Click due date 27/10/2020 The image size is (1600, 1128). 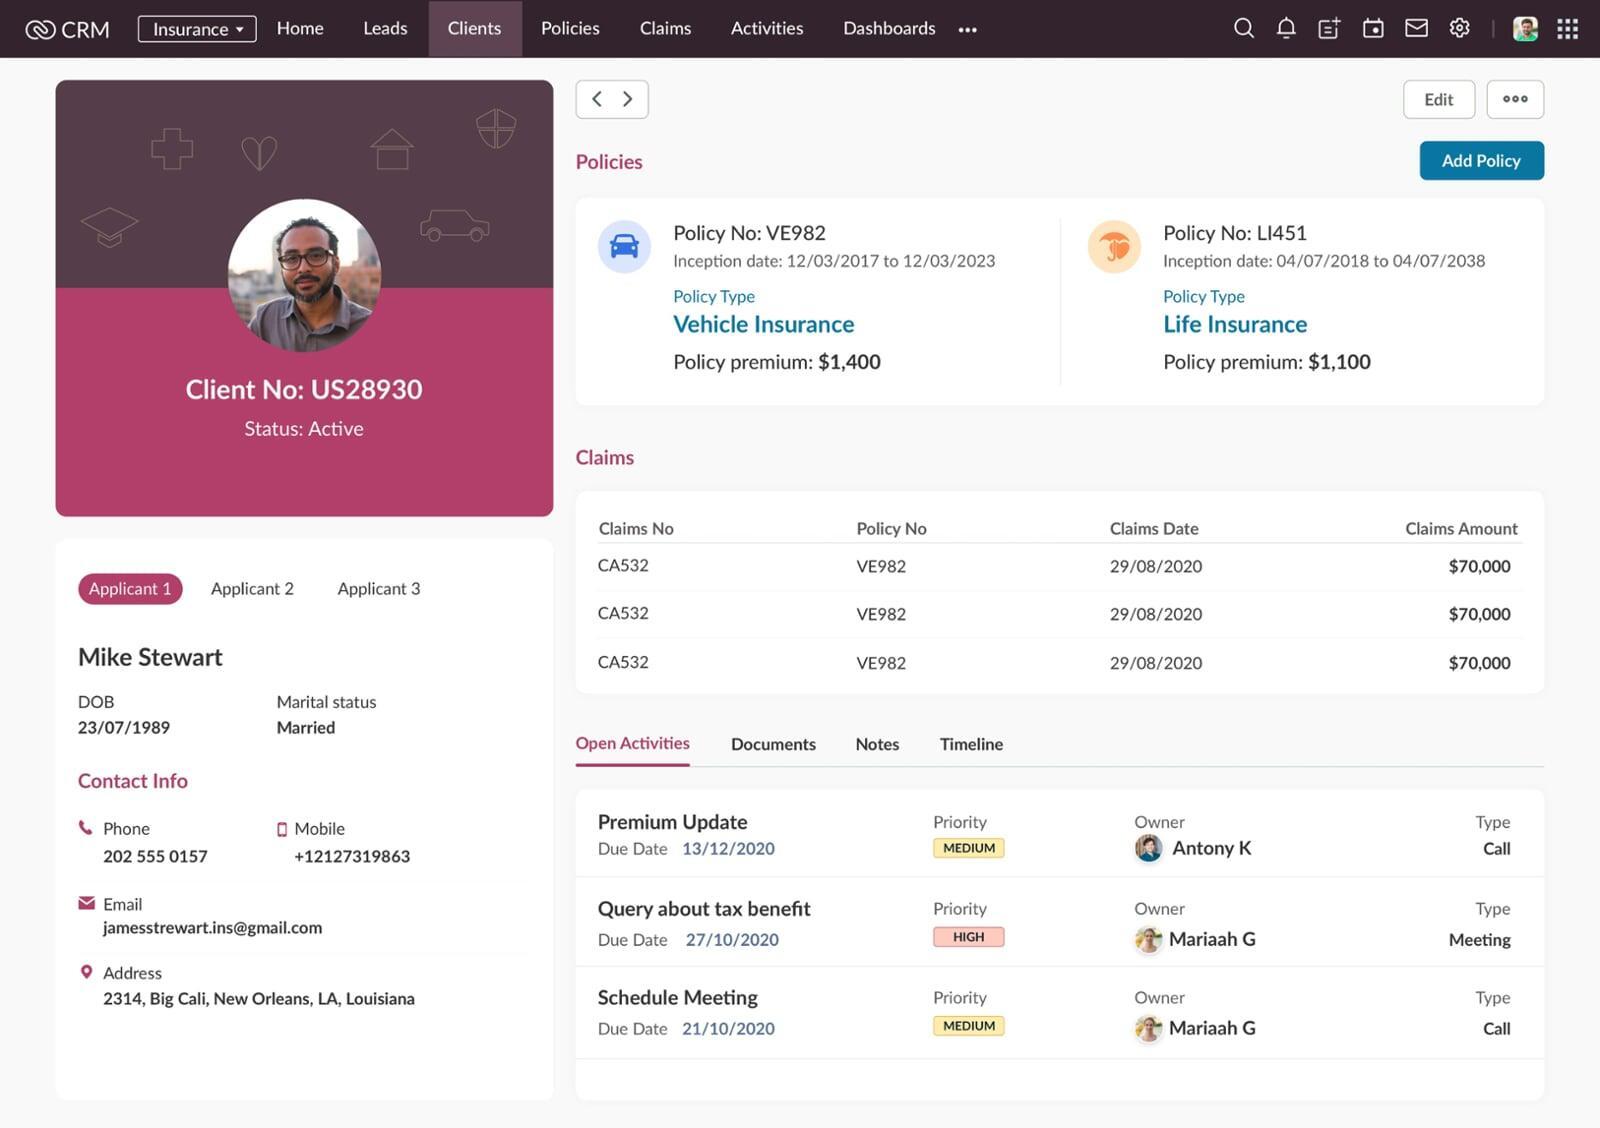pos(732,939)
